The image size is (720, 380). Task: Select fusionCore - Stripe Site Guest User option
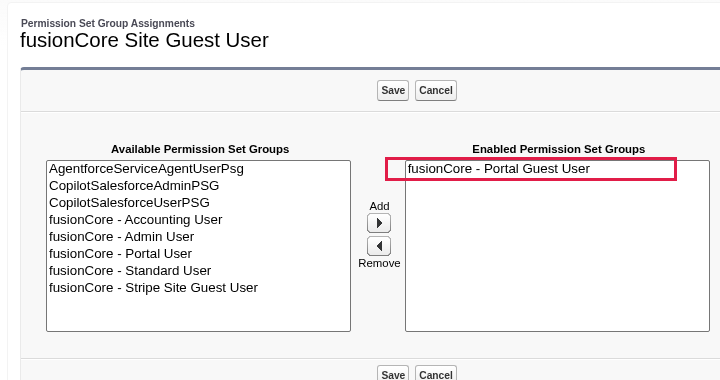[198, 288]
